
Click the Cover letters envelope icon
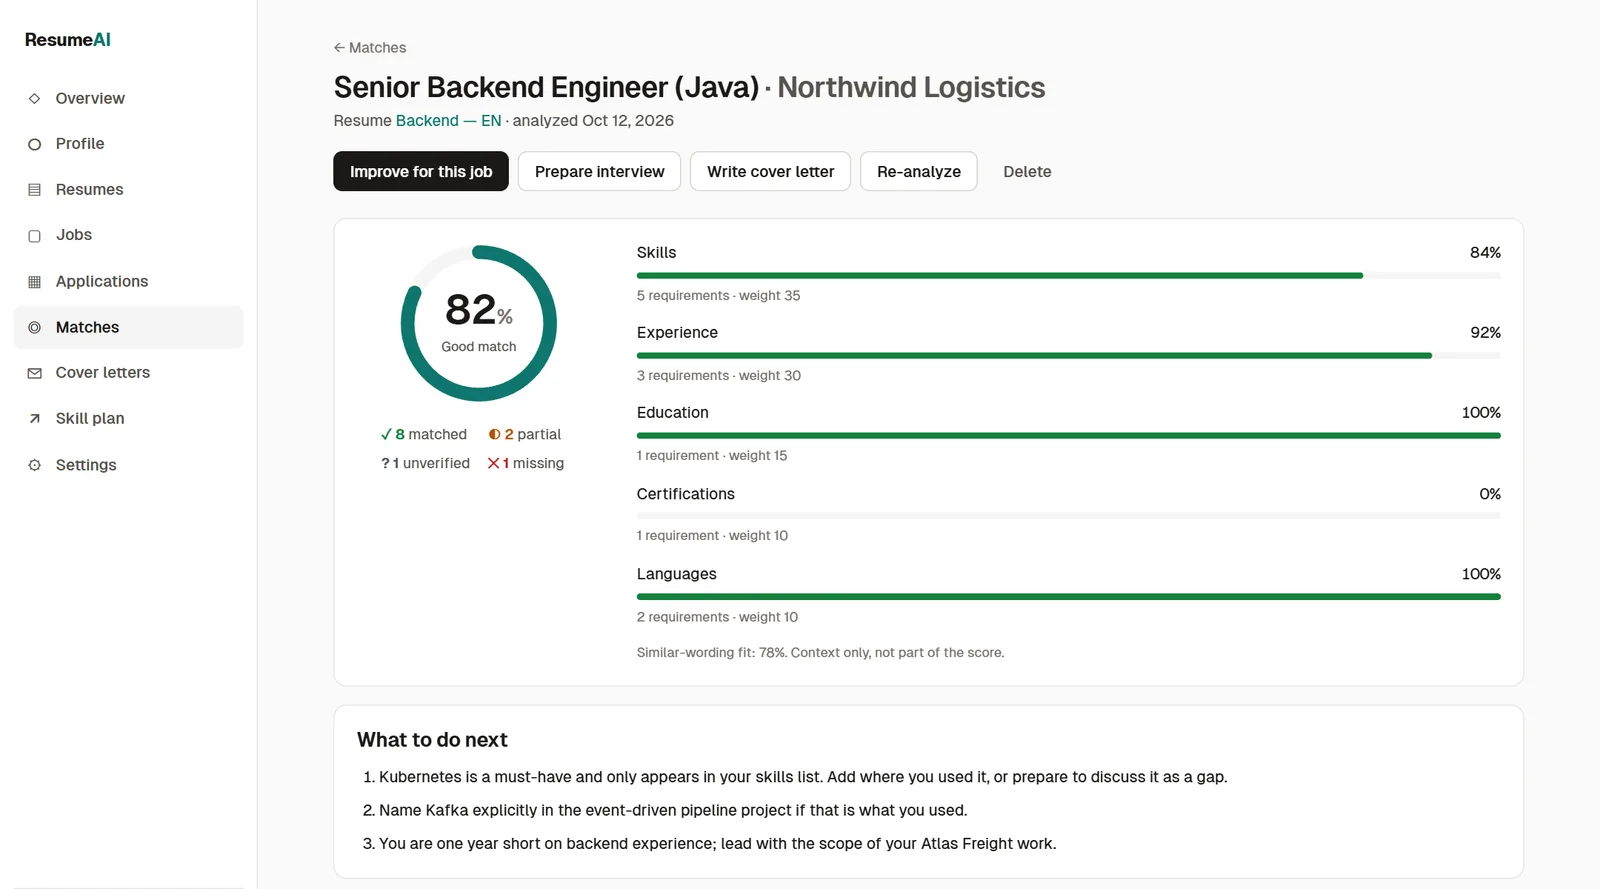point(34,373)
